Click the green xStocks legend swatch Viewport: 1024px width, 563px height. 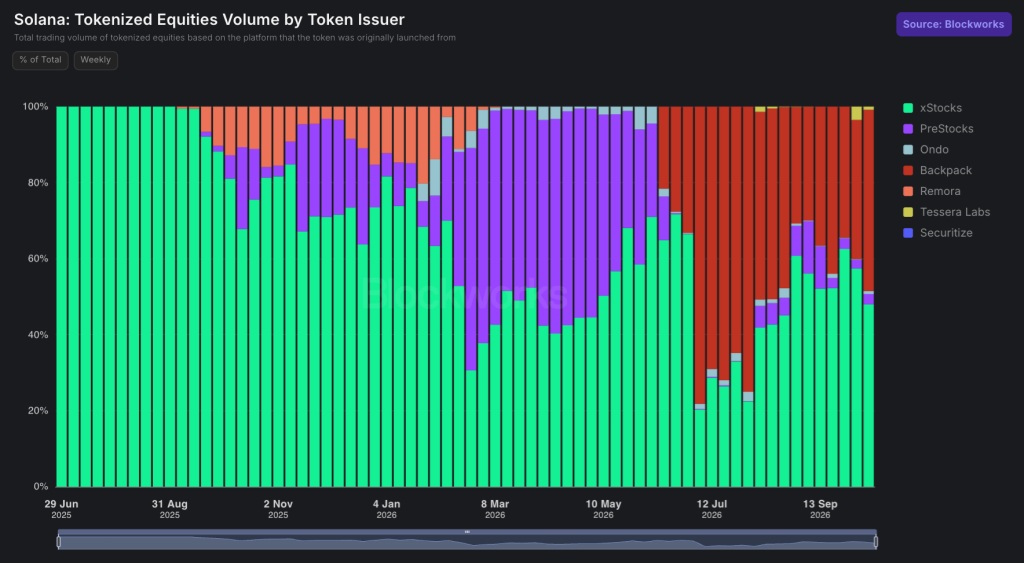(908, 108)
